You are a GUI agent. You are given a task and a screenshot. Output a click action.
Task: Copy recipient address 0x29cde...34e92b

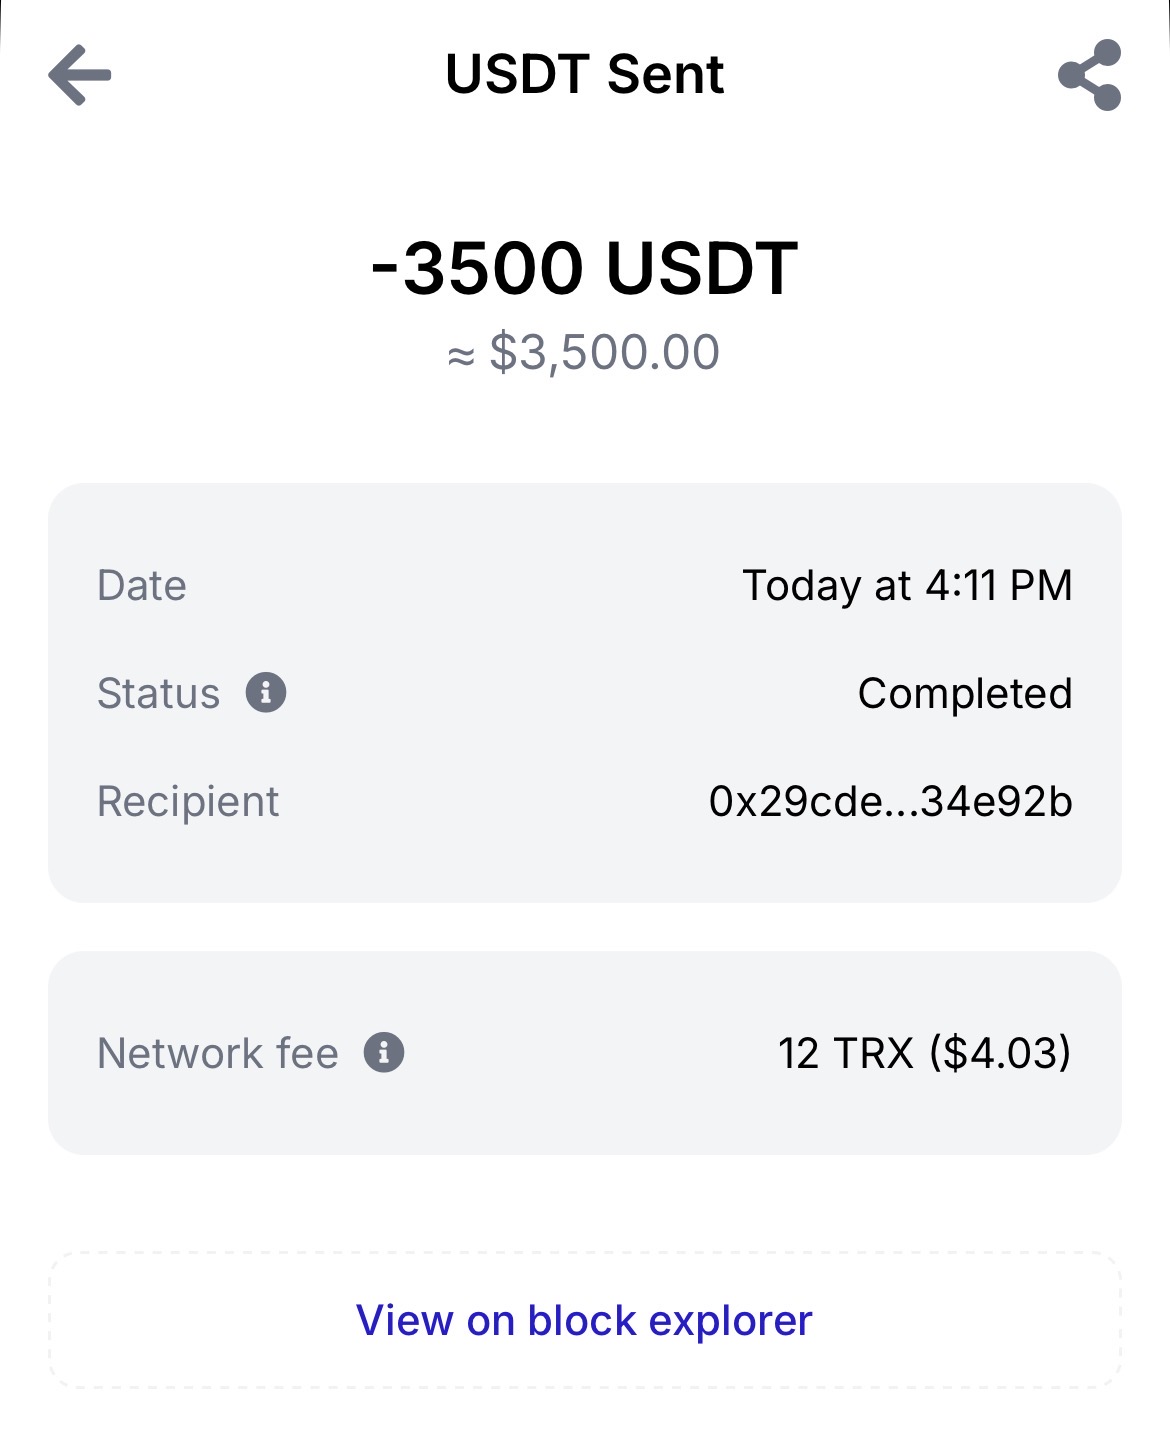coord(890,801)
